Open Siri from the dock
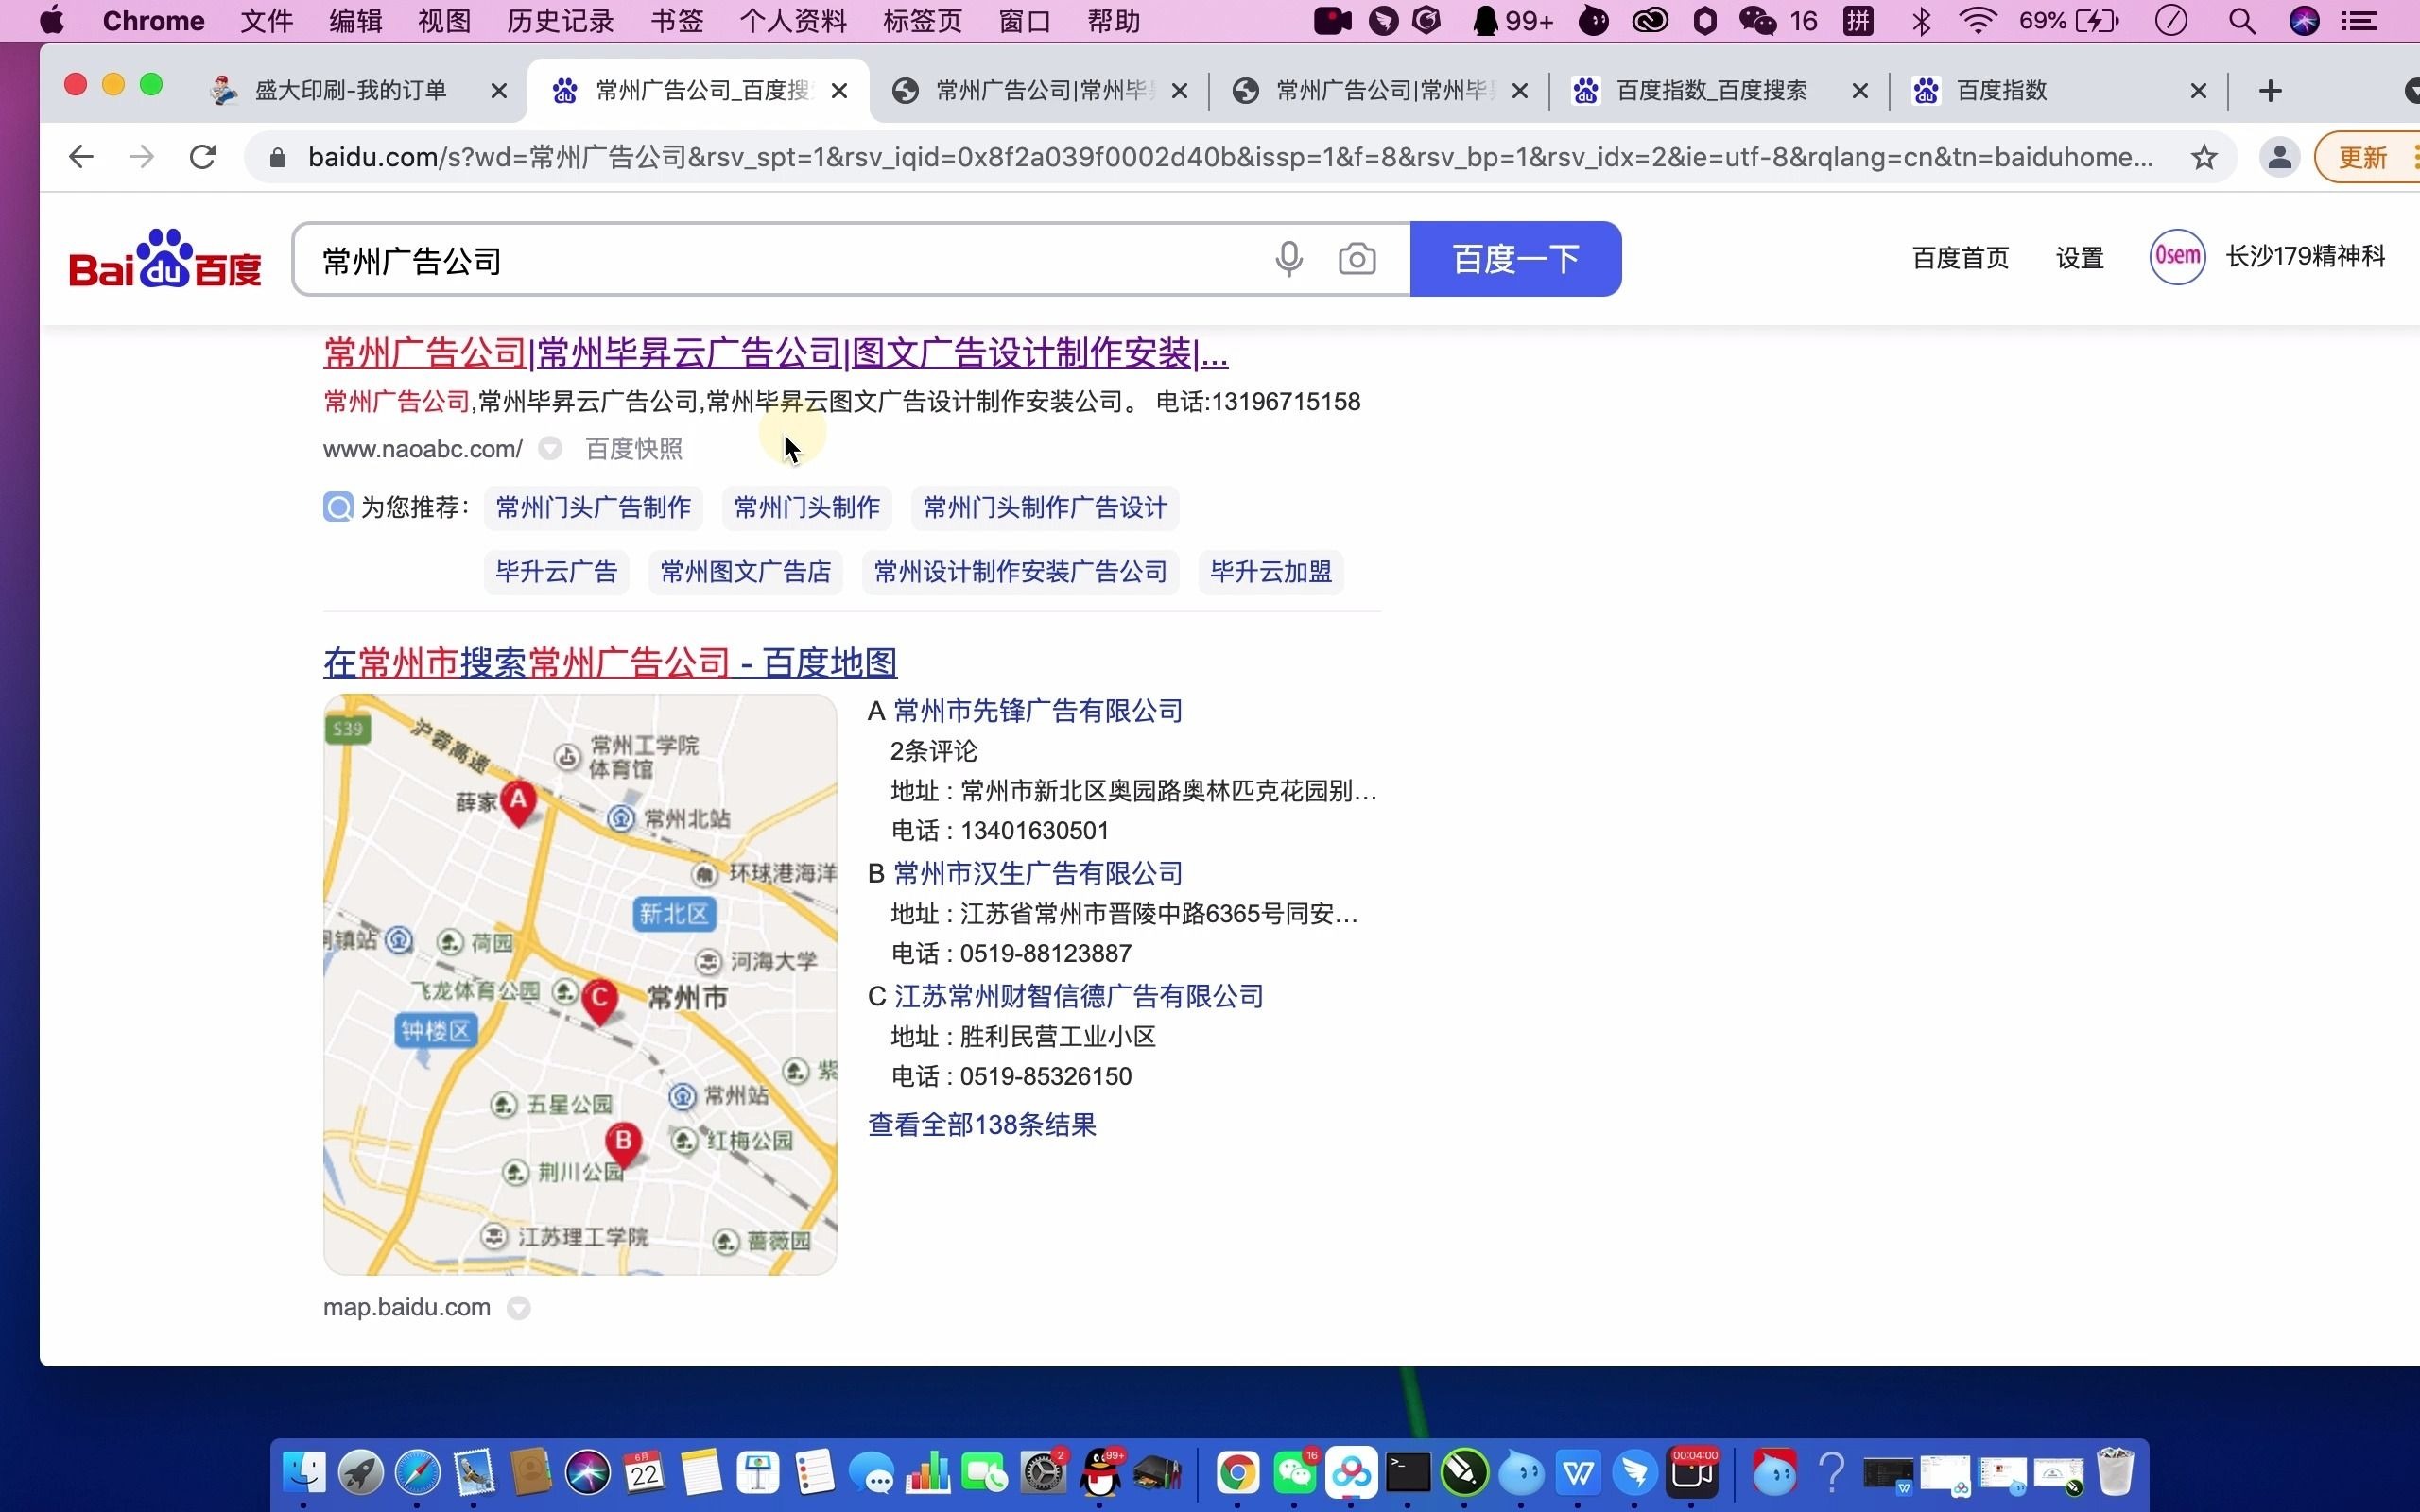 [587, 1473]
